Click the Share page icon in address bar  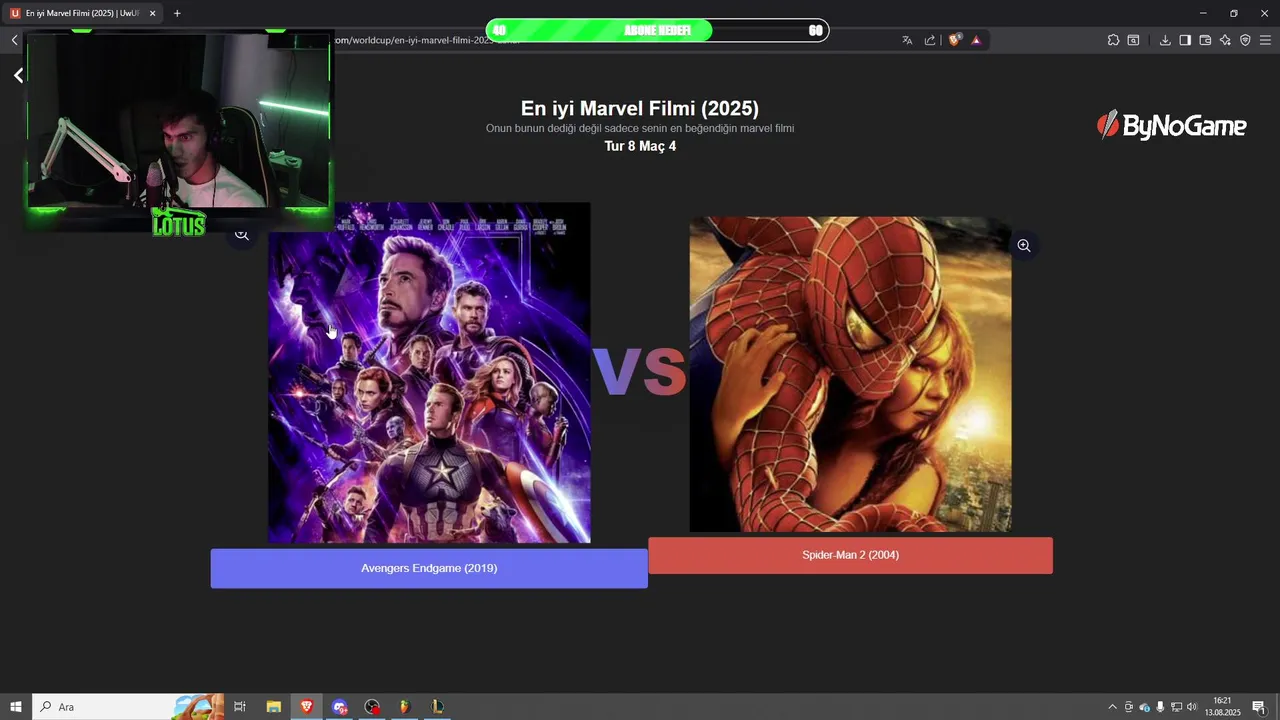pyautogui.click(x=930, y=40)
